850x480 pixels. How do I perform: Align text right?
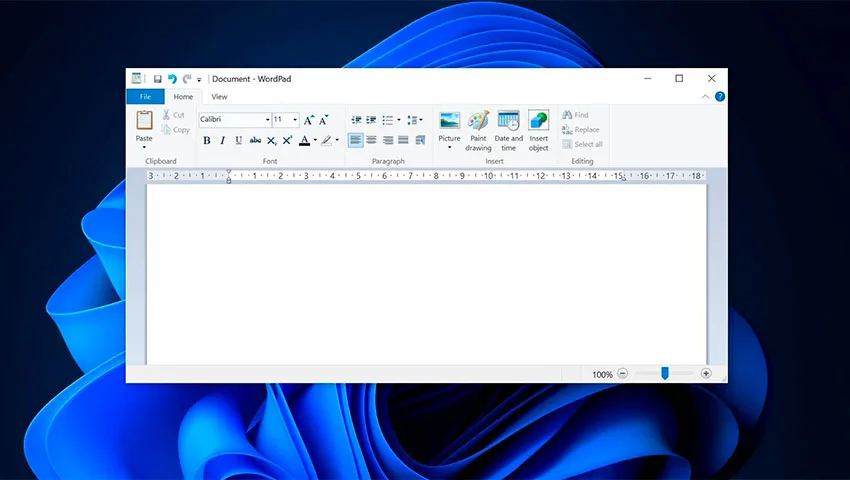(x=388, y=140)
